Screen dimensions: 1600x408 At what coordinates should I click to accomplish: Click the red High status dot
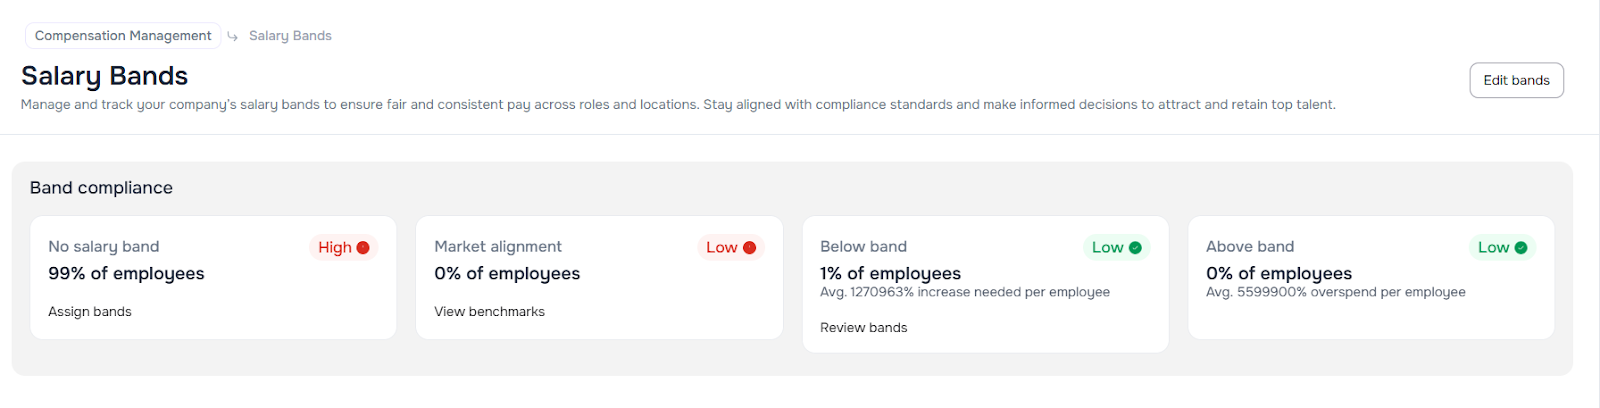click(x=363, y=248)
